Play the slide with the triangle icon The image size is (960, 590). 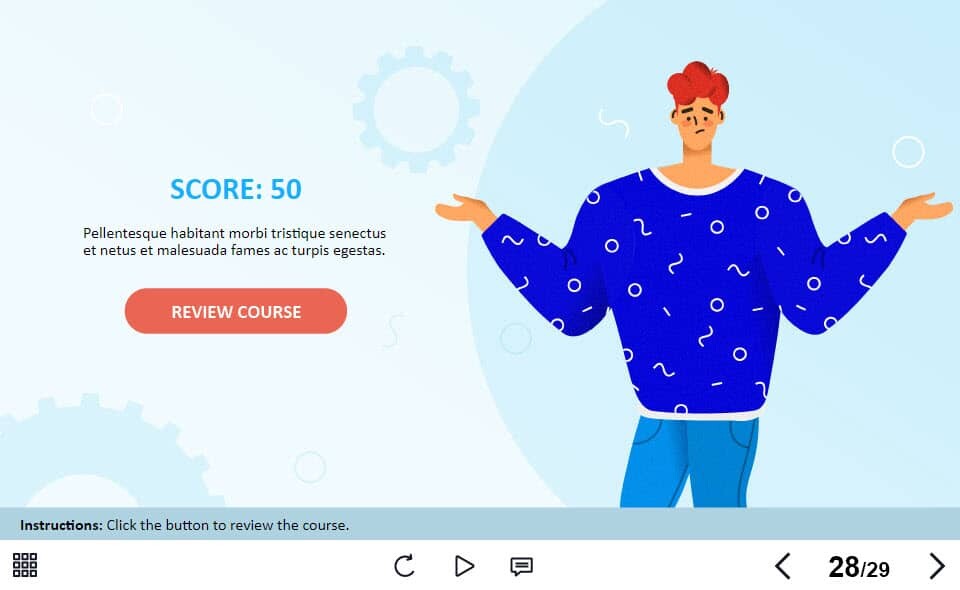click(x=464, y=566)
